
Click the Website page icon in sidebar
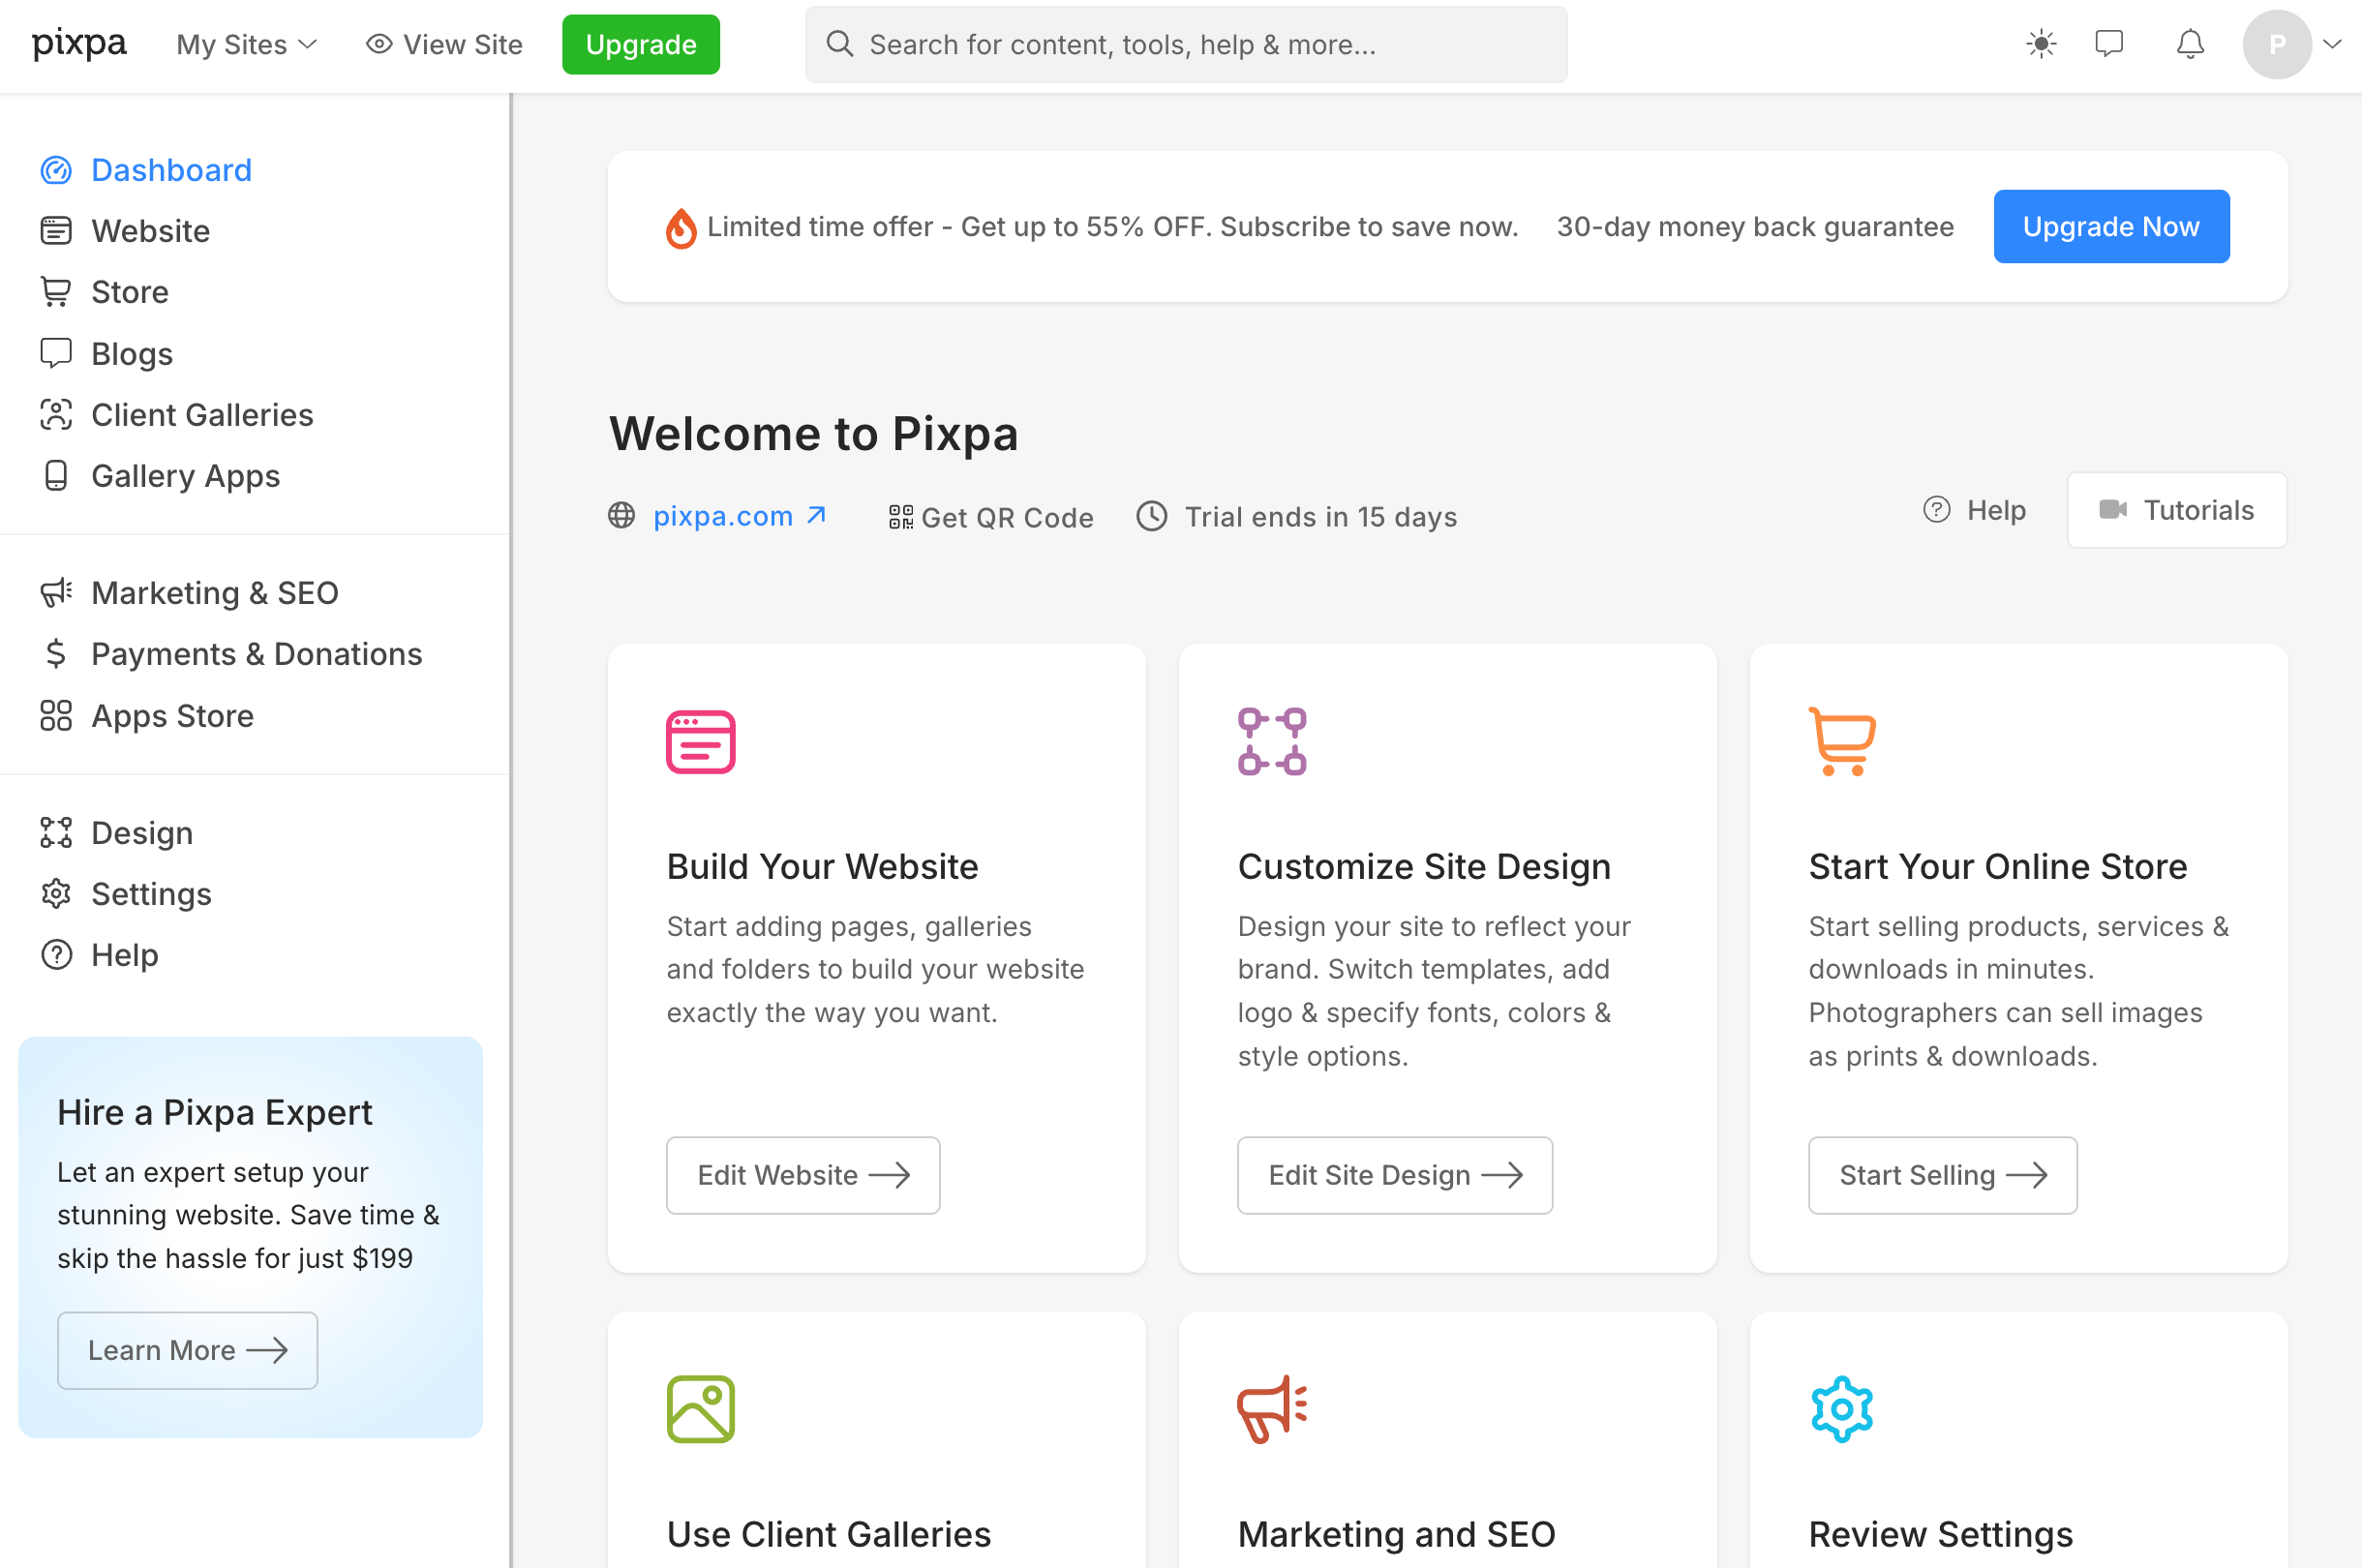(x=56, y=231)
